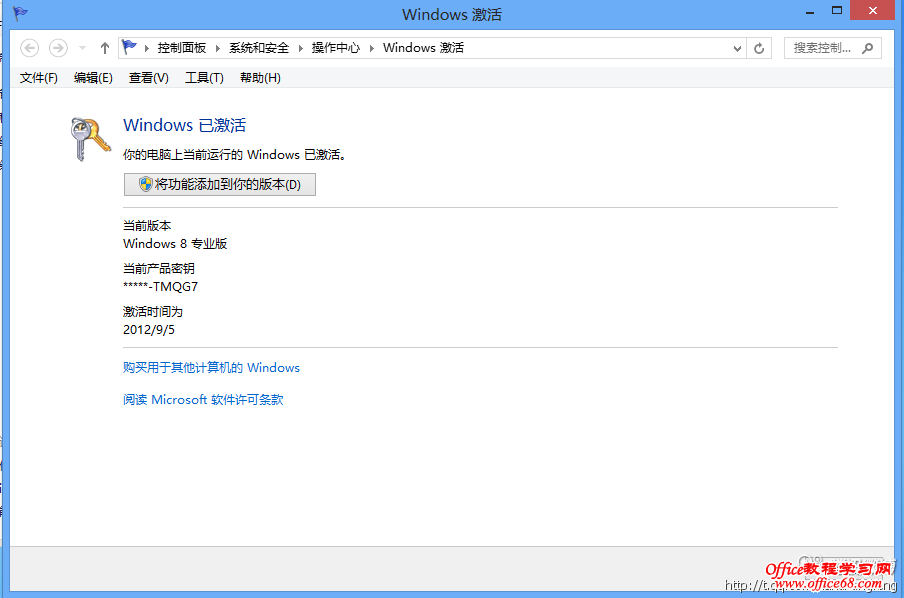Screen dimensions: 904x598
Task: Click the back navigation arrow
Action: click(29, 47)
